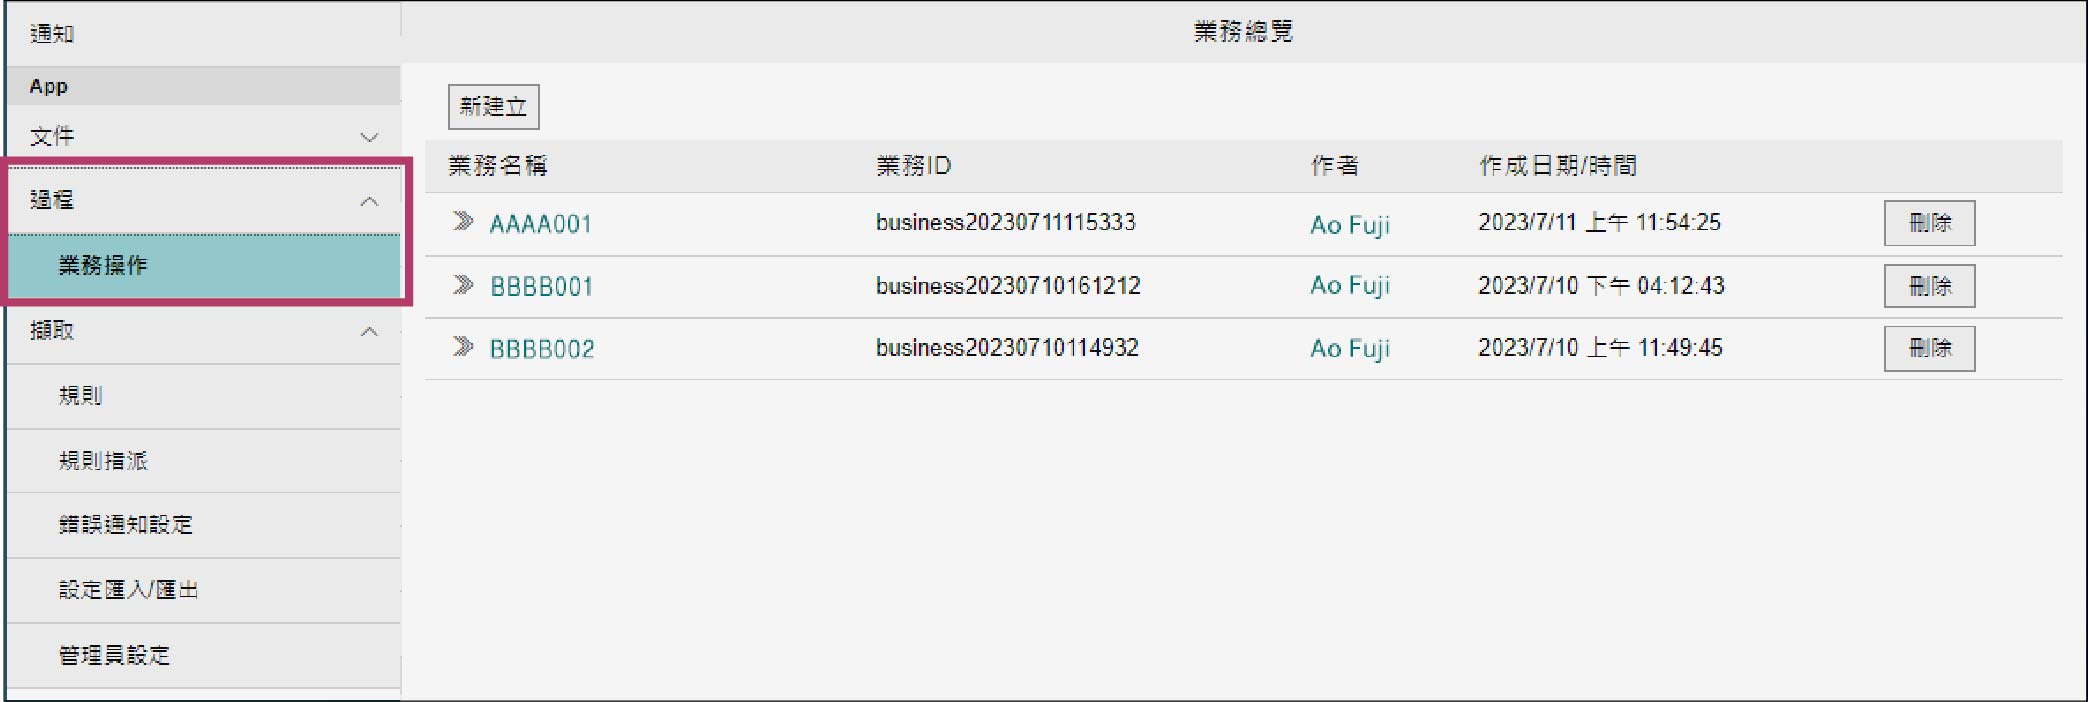This screenshot has width=2088, height=702.
Task: Open the BBBB001 business link
Action: (541, 287)
